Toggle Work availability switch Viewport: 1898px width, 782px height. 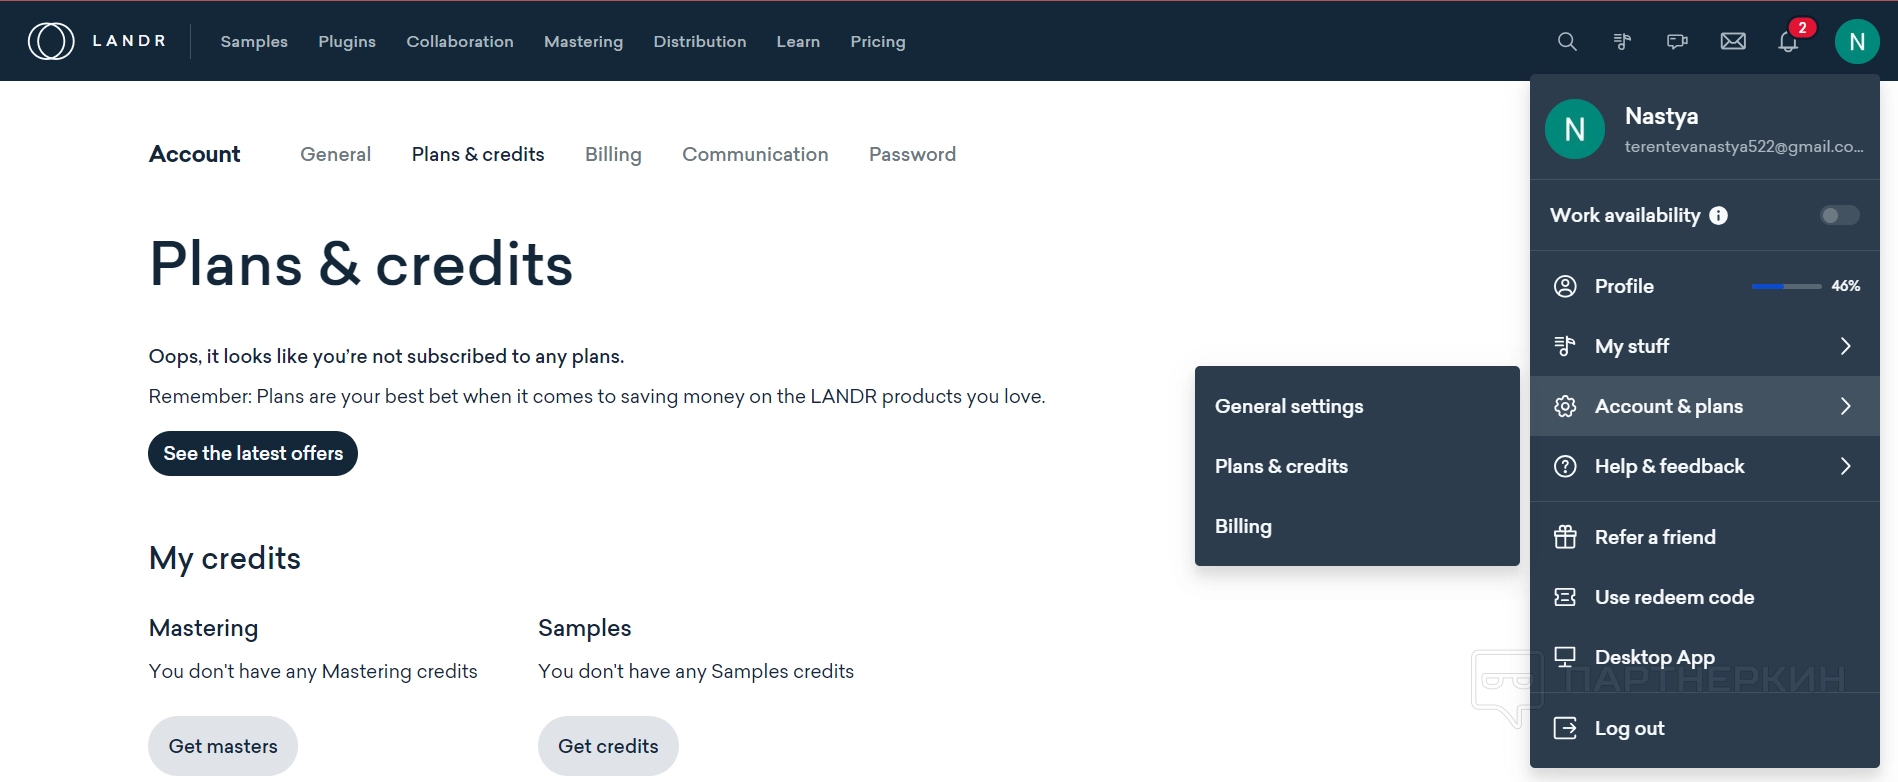coord(1839,216)
